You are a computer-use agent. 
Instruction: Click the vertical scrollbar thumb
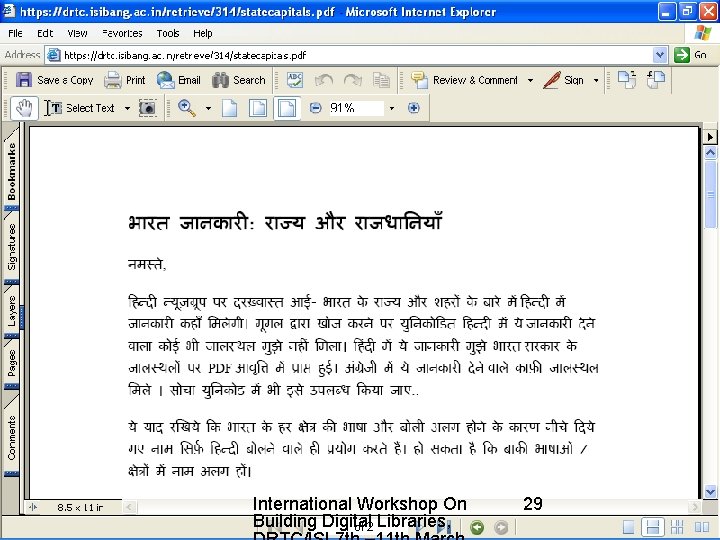[x=710, y=194]
